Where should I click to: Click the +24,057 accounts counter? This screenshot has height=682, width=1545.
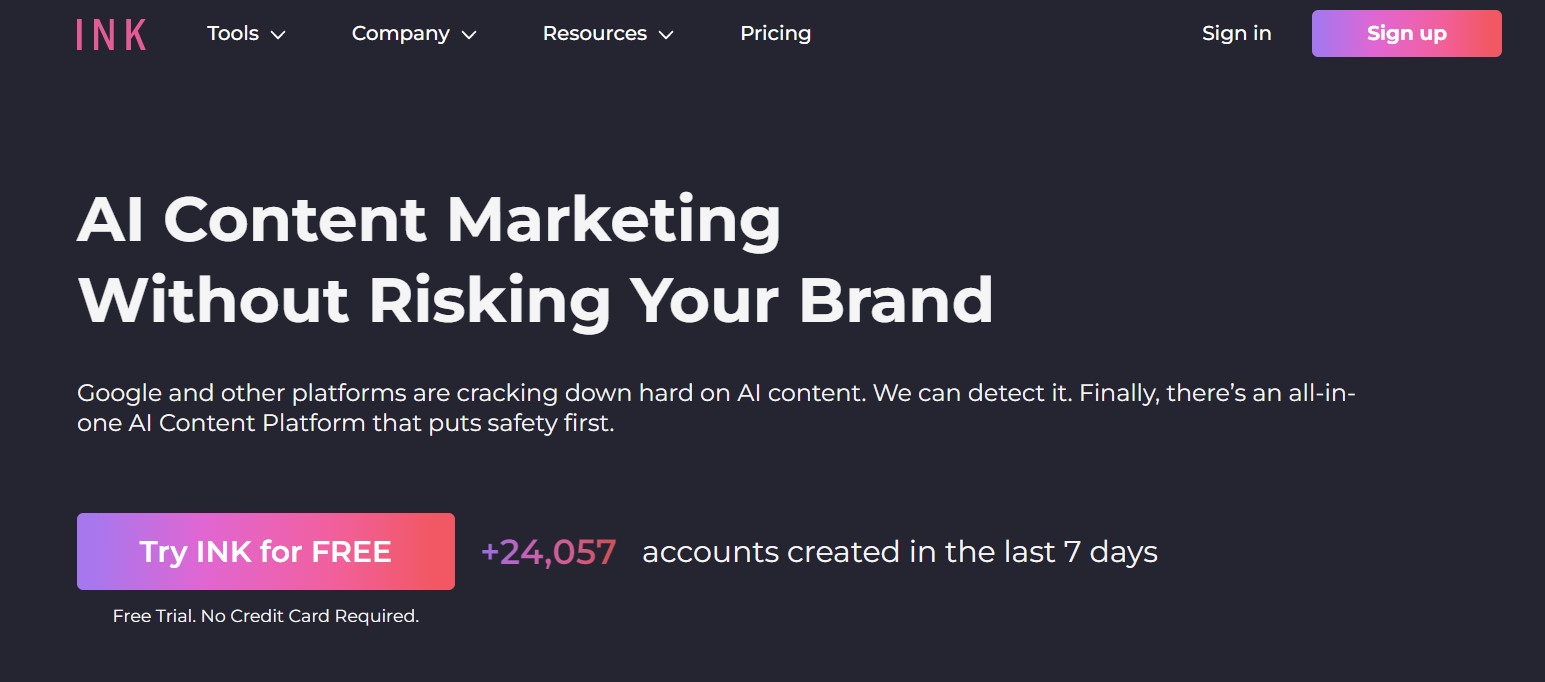click(548, 552)
